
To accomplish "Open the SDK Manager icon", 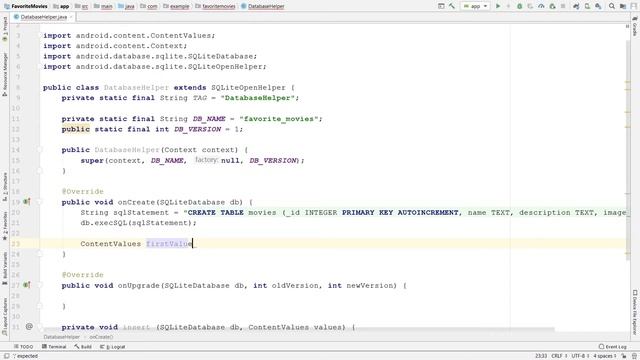I will pyautogui.click(x=598, y=6).
